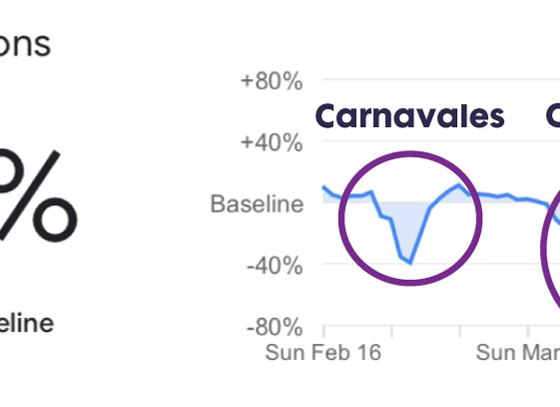Click the Sun Feb 16 date label
The width and height of the screenshot is (560, 407).
point(323,352)
